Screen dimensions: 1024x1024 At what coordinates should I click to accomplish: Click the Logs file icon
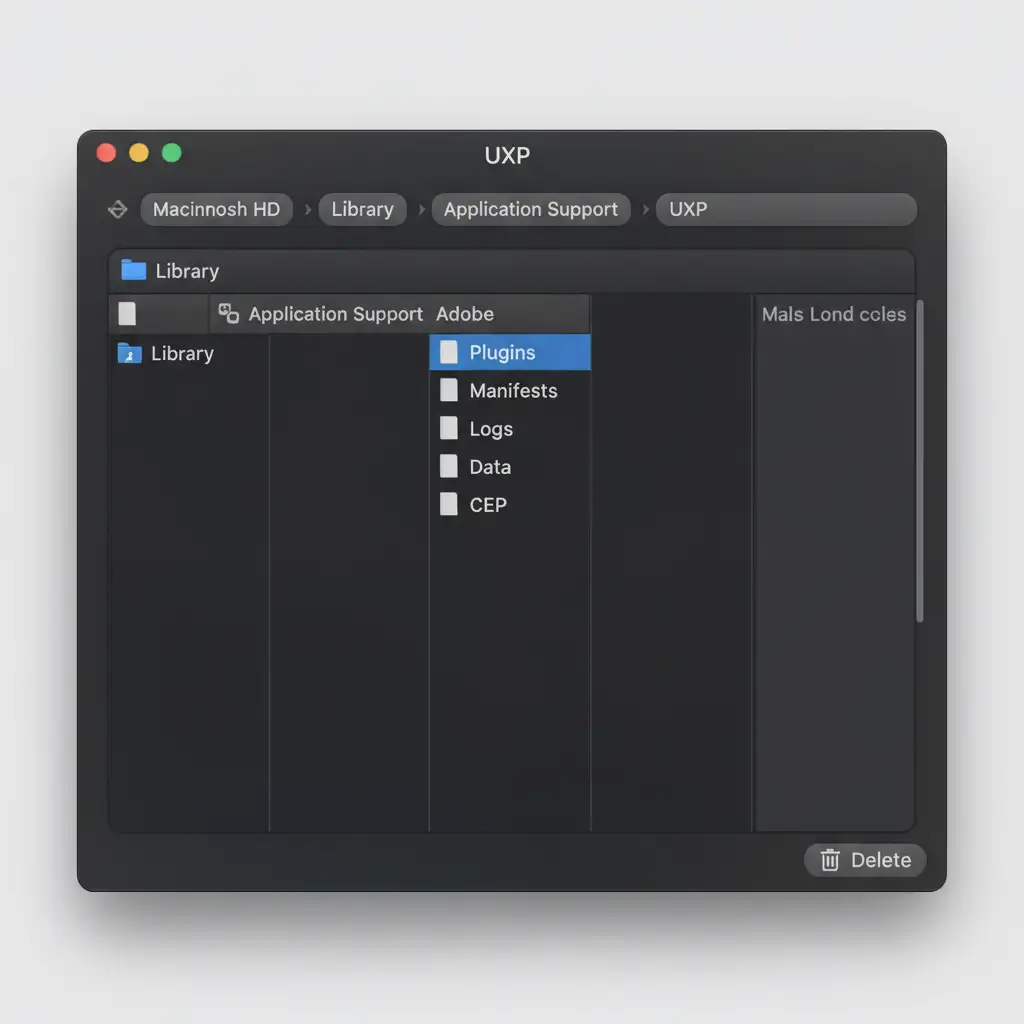point(449,428)
